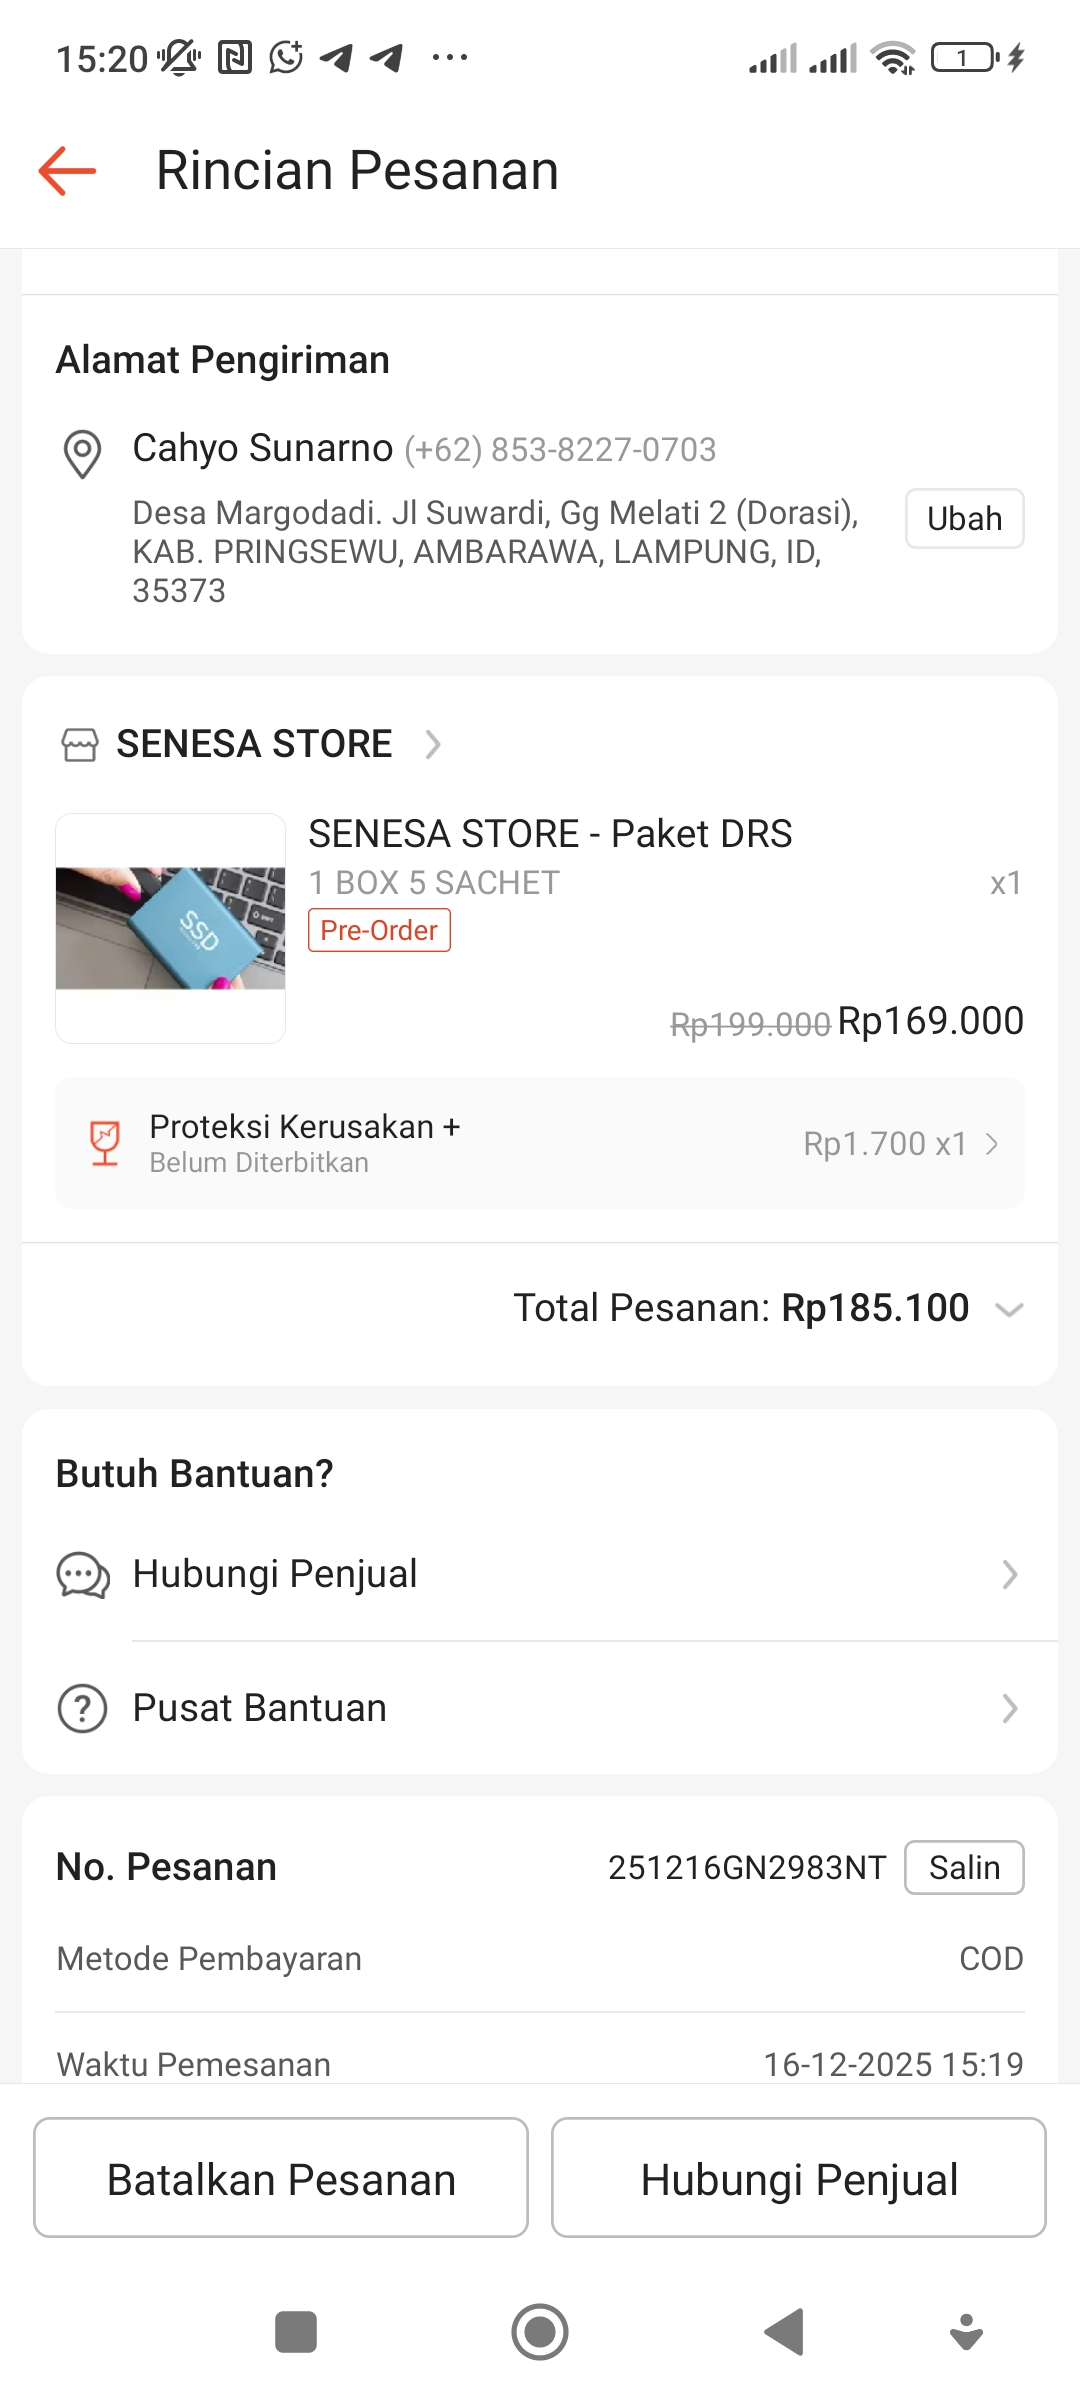Tap the chat bubble icon for seller
The height and width of the screenshot is (2400, 1080).
pyautogui.click(x=83, y=1575)
